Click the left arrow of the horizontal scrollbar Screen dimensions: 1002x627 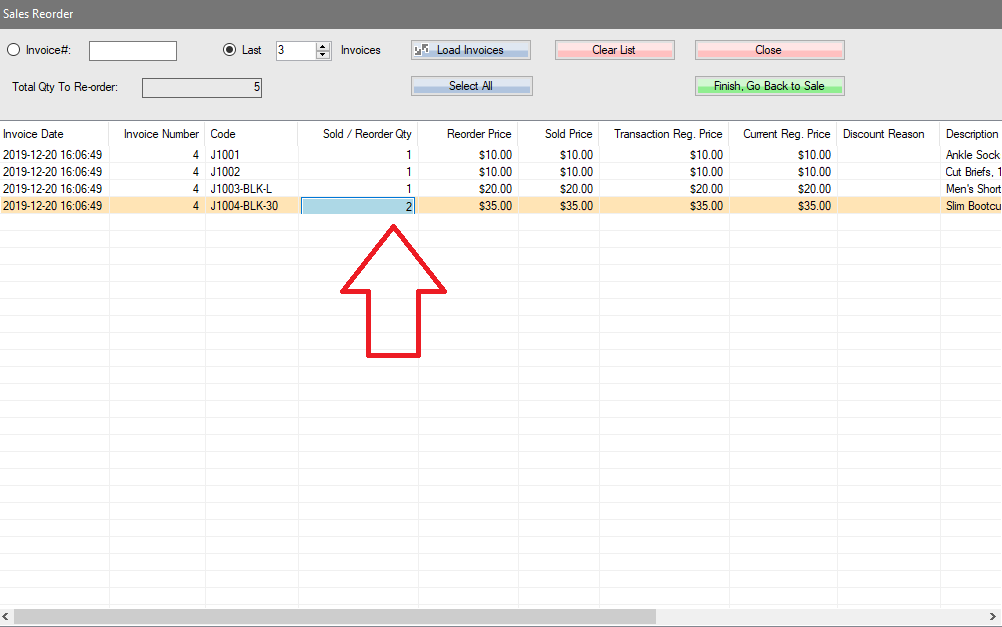click(6, 617)
